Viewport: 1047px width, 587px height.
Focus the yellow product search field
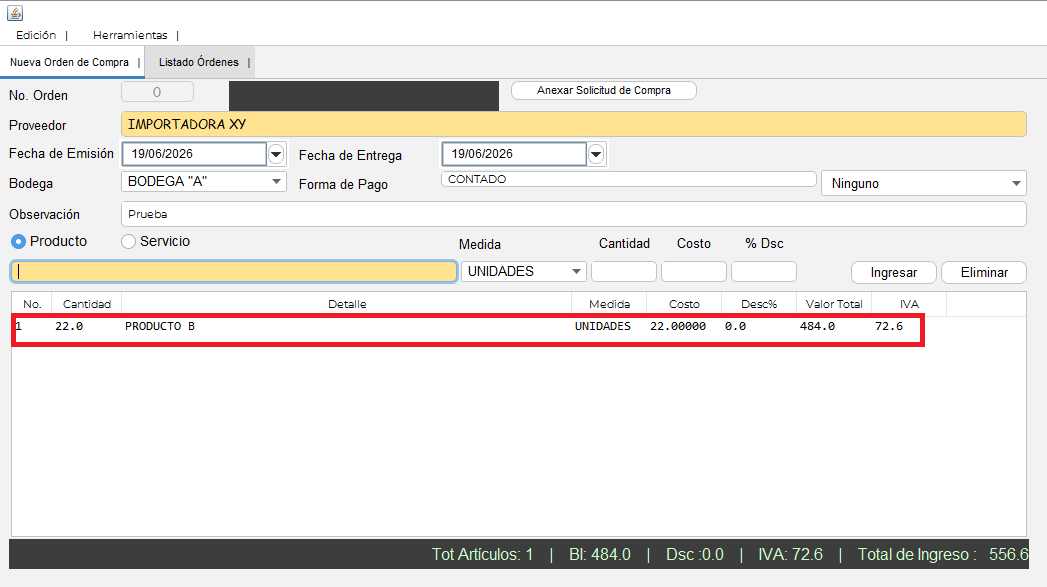(x=234, y=272)
